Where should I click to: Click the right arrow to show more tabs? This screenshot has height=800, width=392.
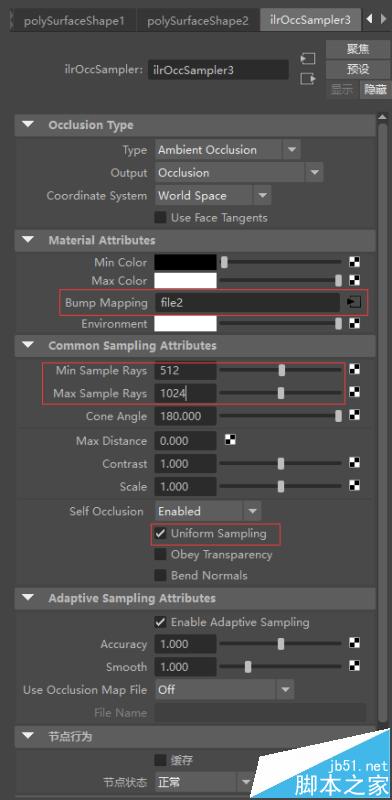pos(383,19)
